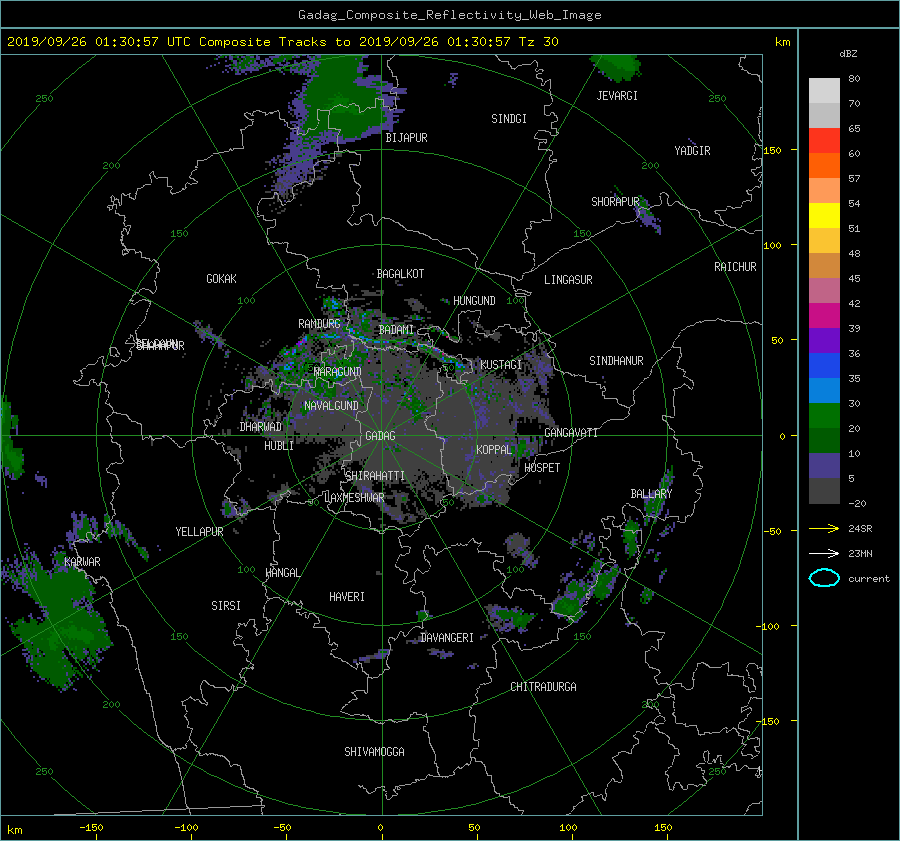Click the KOPPAL city label
The height and width of the screenshot is (841, 900).
point(494,450)
